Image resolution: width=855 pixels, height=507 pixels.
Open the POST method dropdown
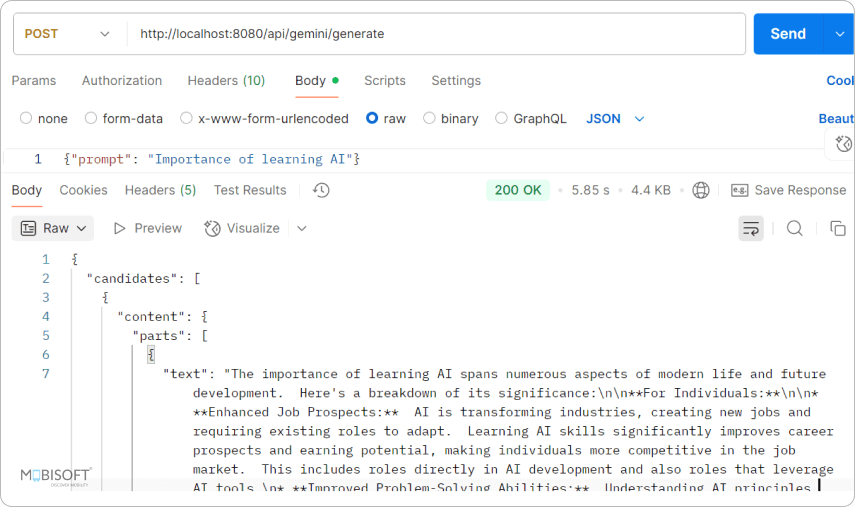click(68, 33)
